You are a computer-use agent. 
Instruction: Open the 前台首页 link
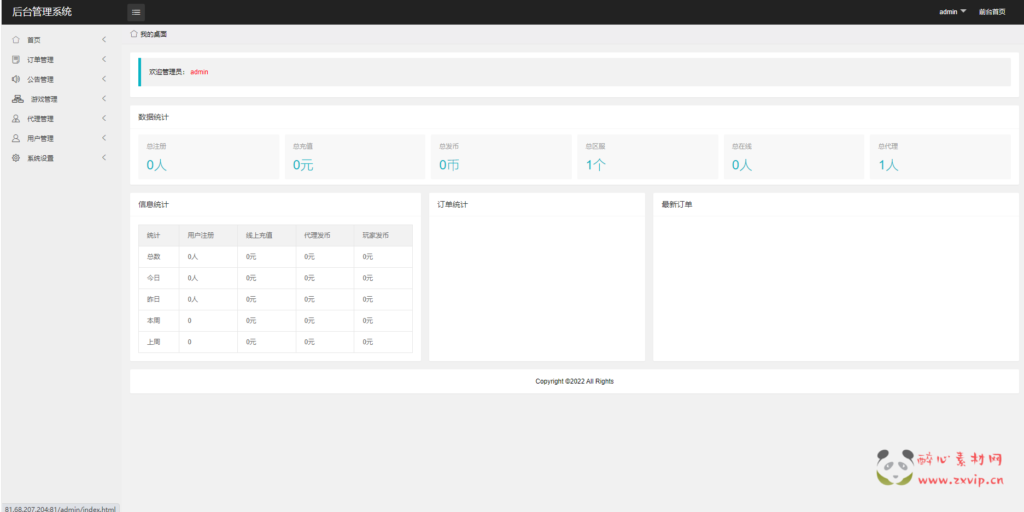[x=992, y=12]
